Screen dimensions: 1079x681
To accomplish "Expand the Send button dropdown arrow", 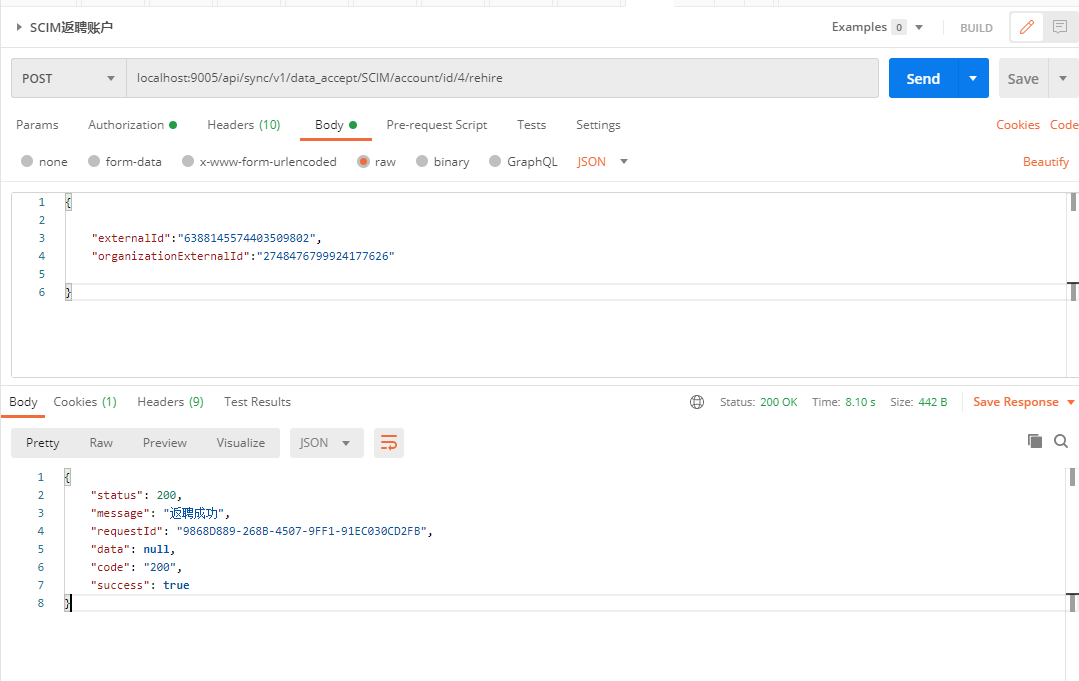I will tap(973, 78).
